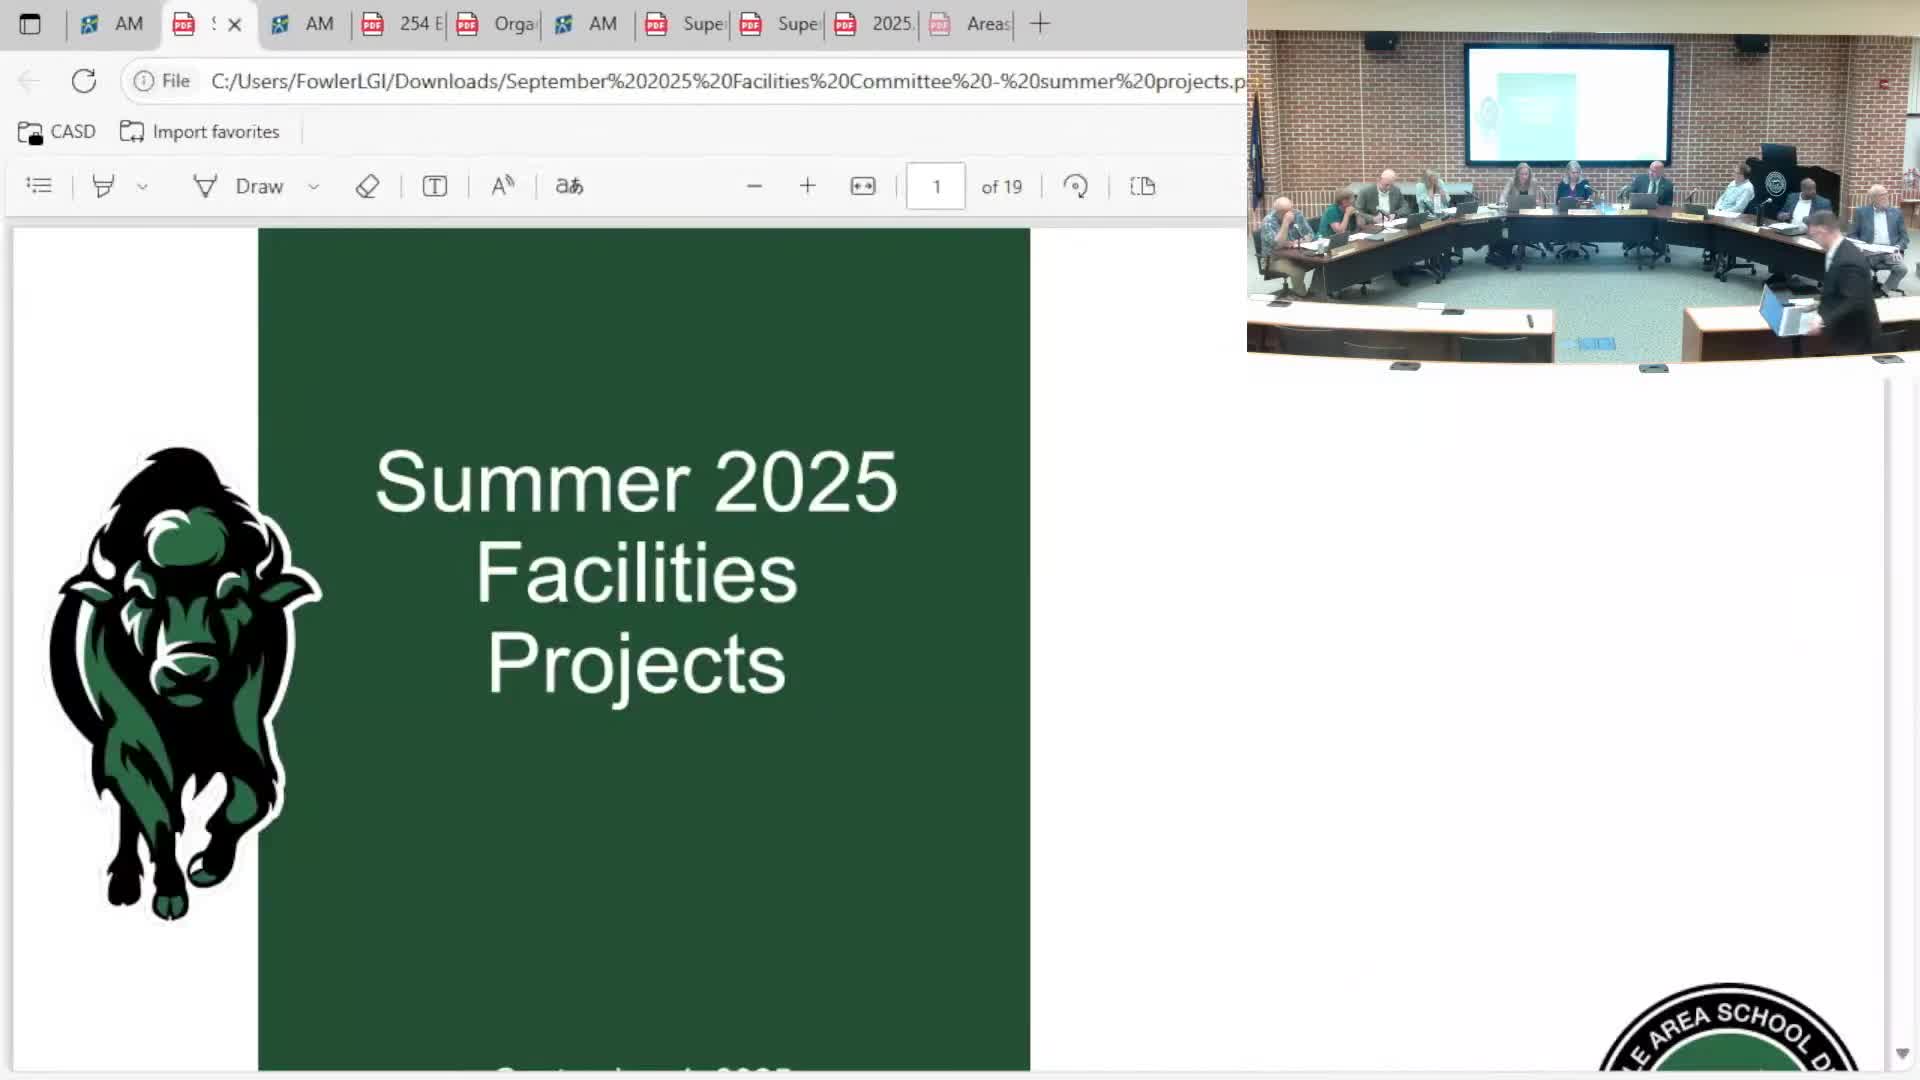Add a new browser tab
Screen dimensions: 1920x1080
pos(1040,24)
